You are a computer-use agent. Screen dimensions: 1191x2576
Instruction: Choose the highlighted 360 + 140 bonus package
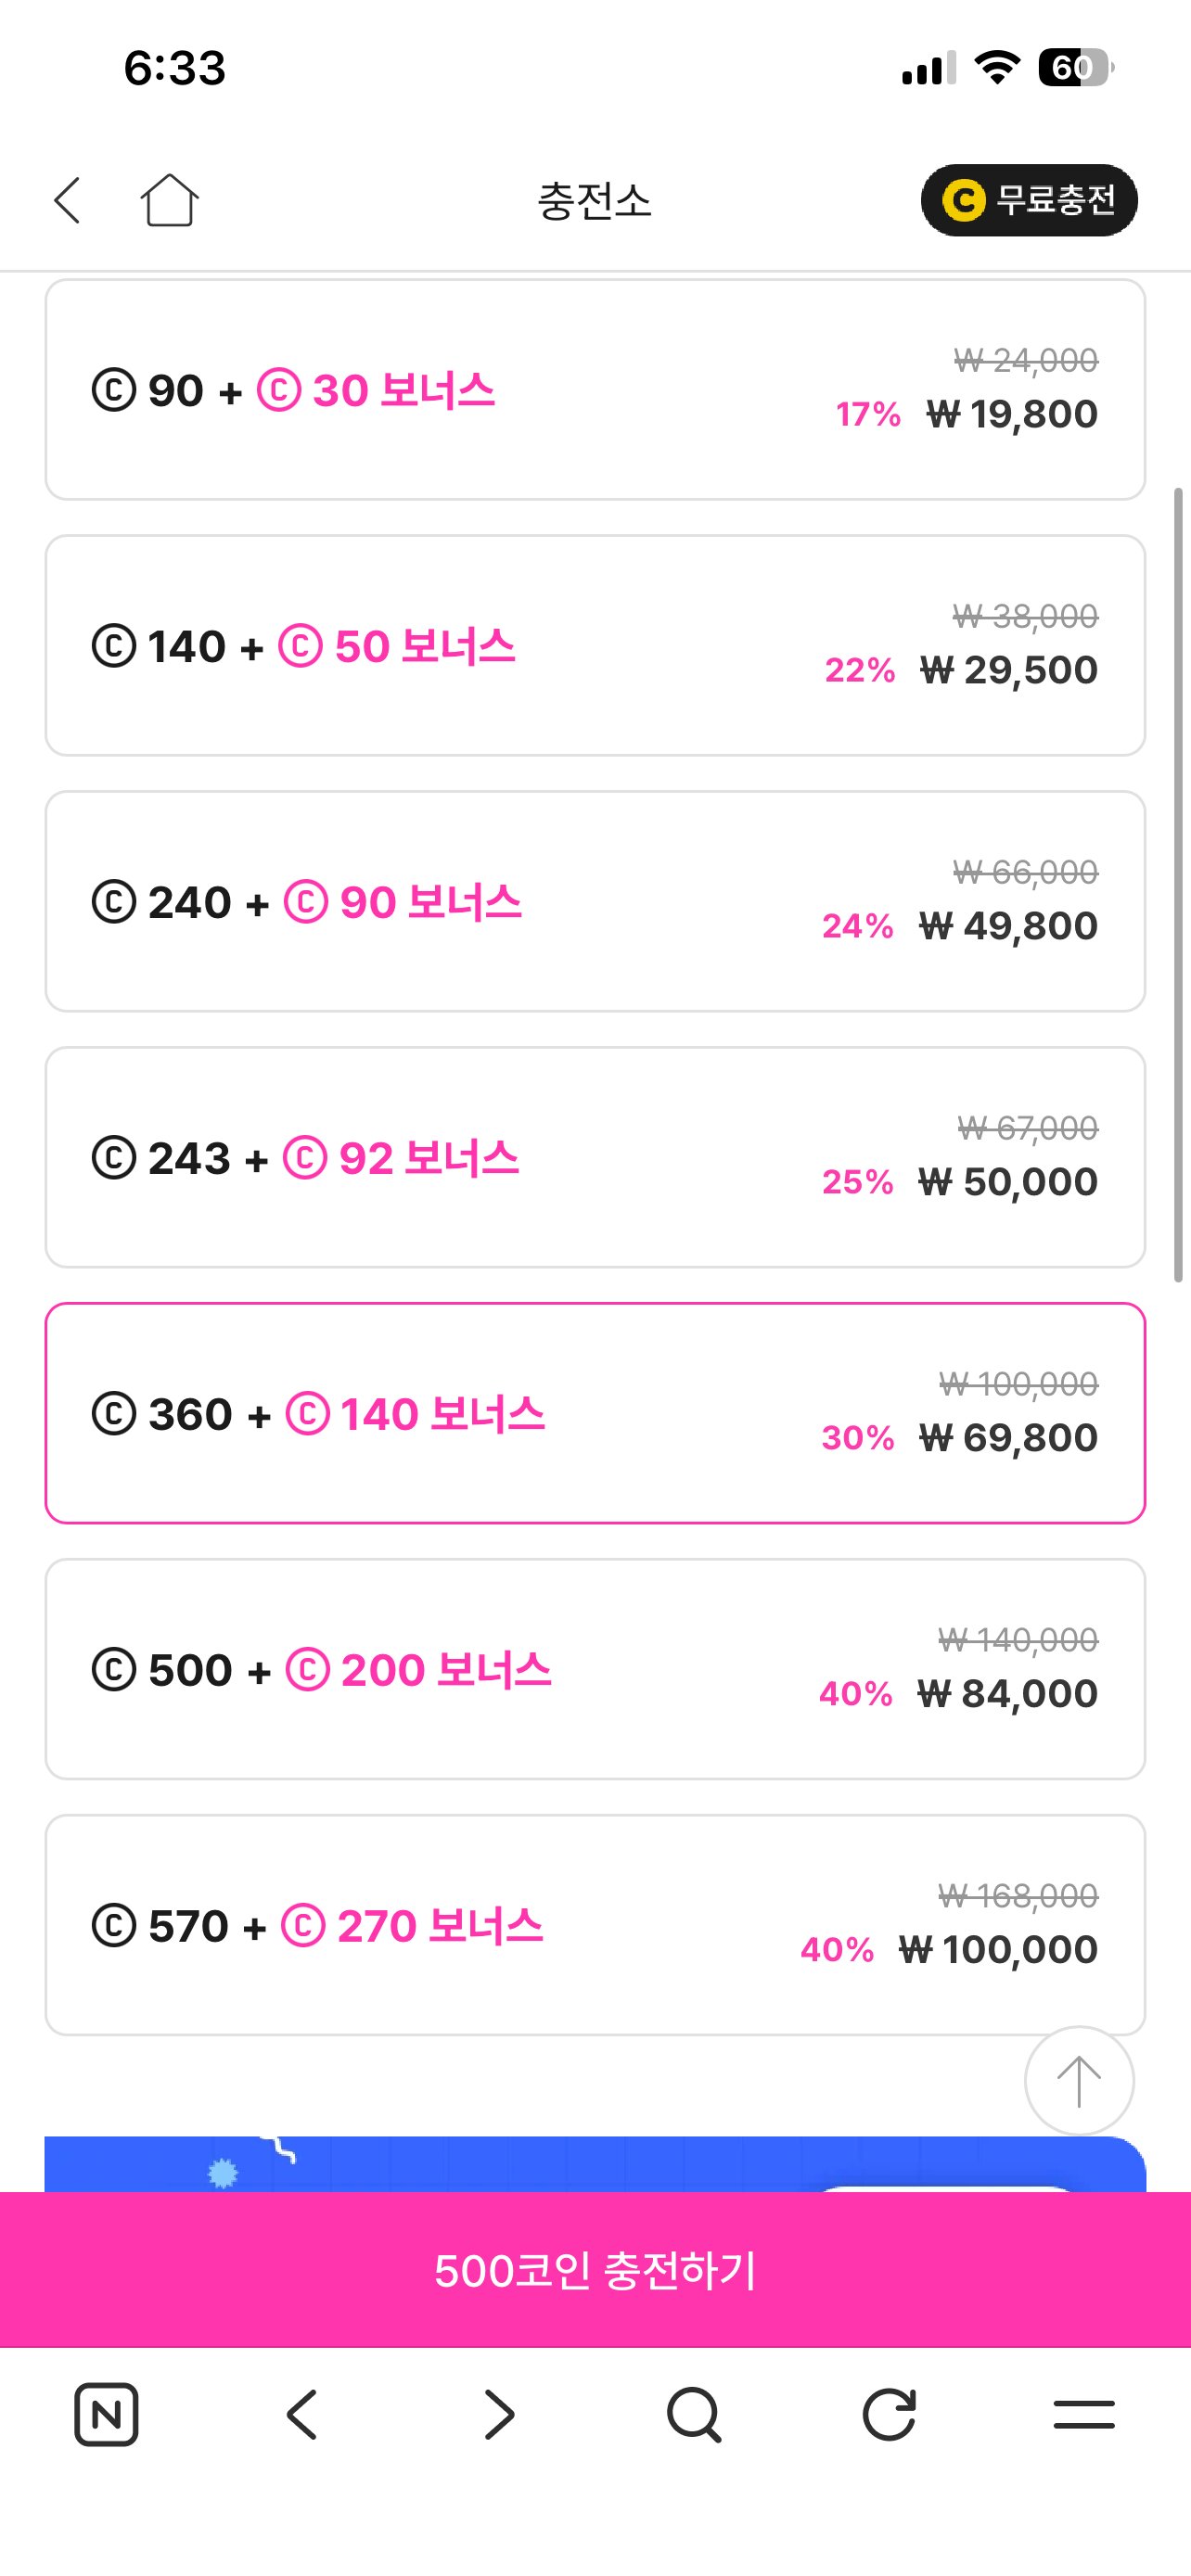tap(595, 1414)
